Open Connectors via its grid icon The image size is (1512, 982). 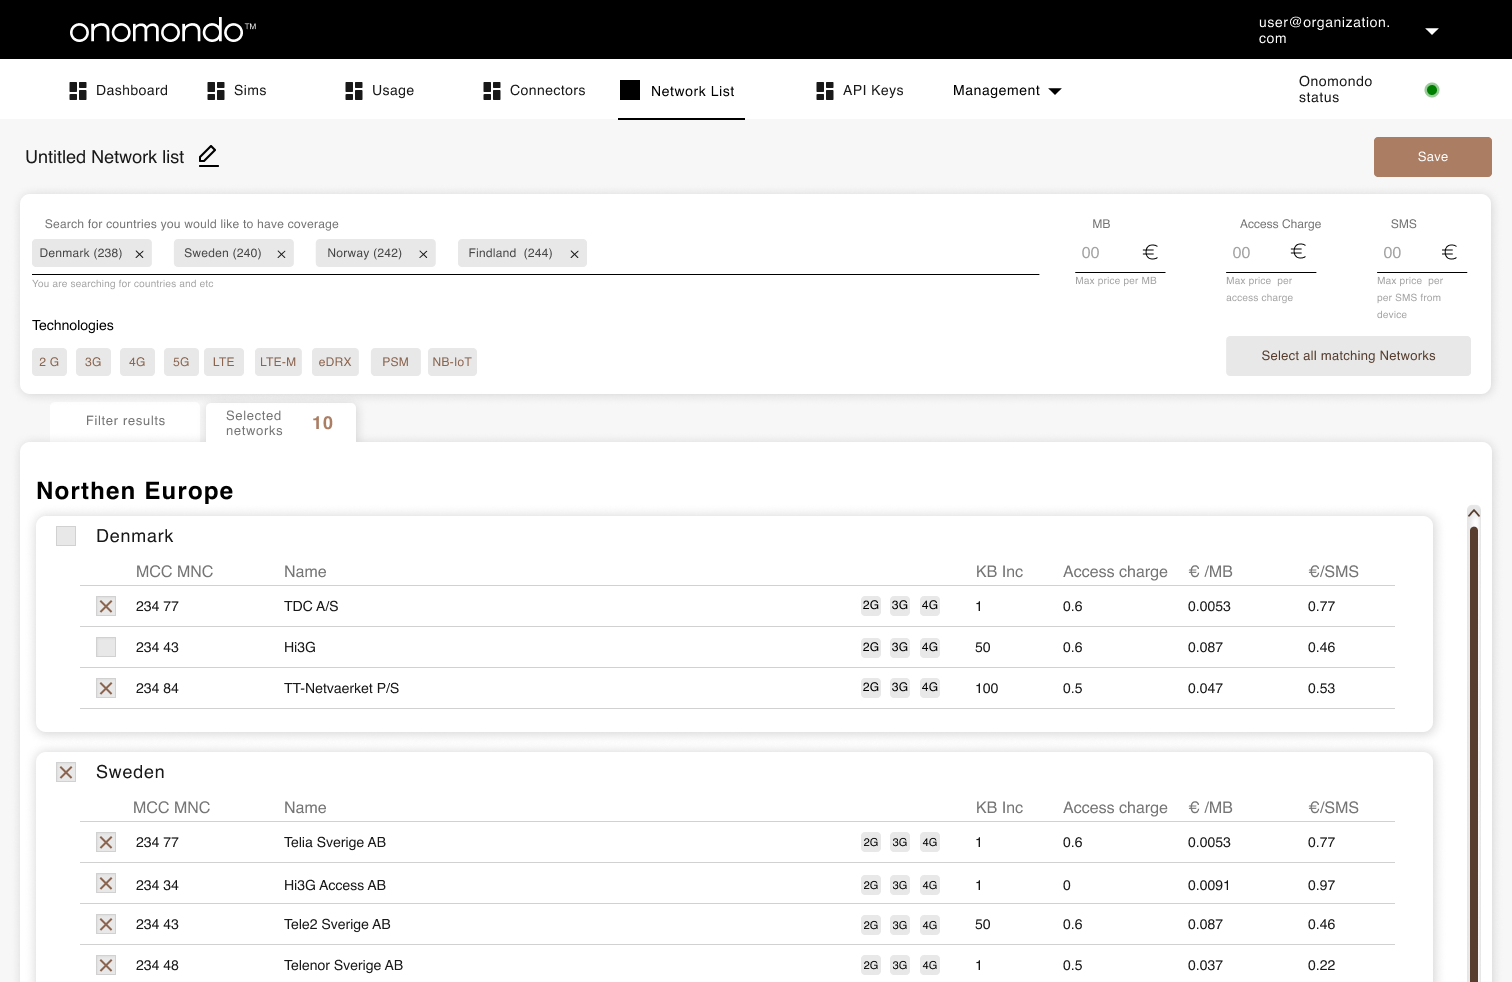tap(491, 90)
